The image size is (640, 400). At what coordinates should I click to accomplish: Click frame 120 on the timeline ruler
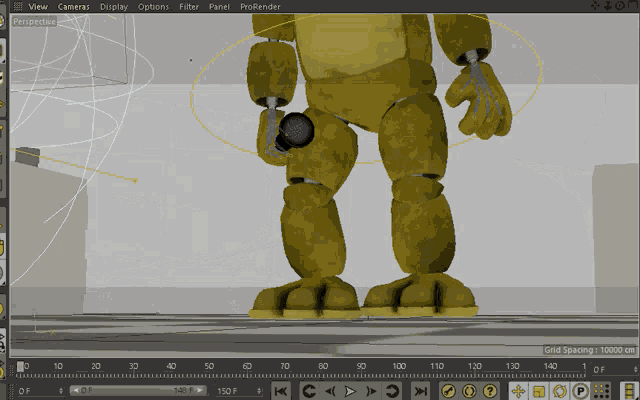pos(474,367)
